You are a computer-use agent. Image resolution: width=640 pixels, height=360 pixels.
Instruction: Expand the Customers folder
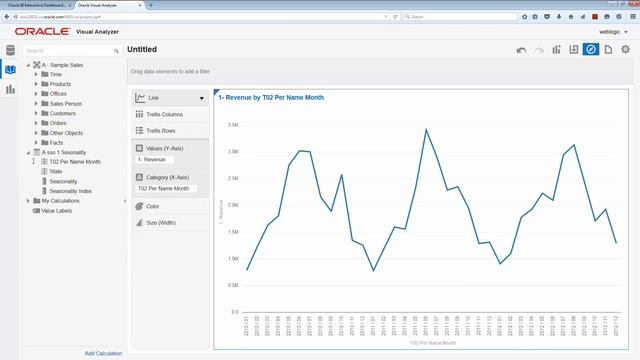pyautogui.click(x=36, y=113)
